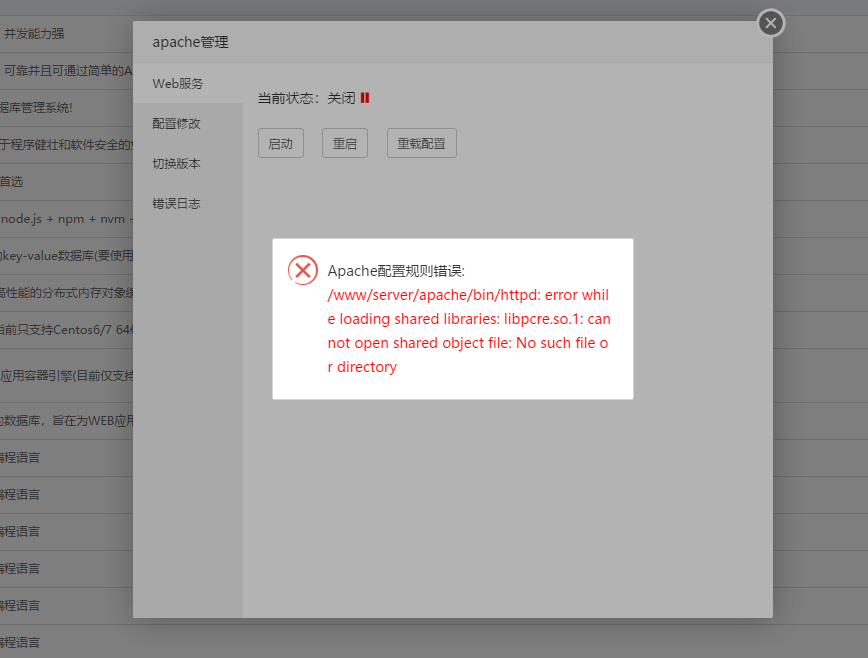Switch to the 切换版本 tab

coord(188,164)
